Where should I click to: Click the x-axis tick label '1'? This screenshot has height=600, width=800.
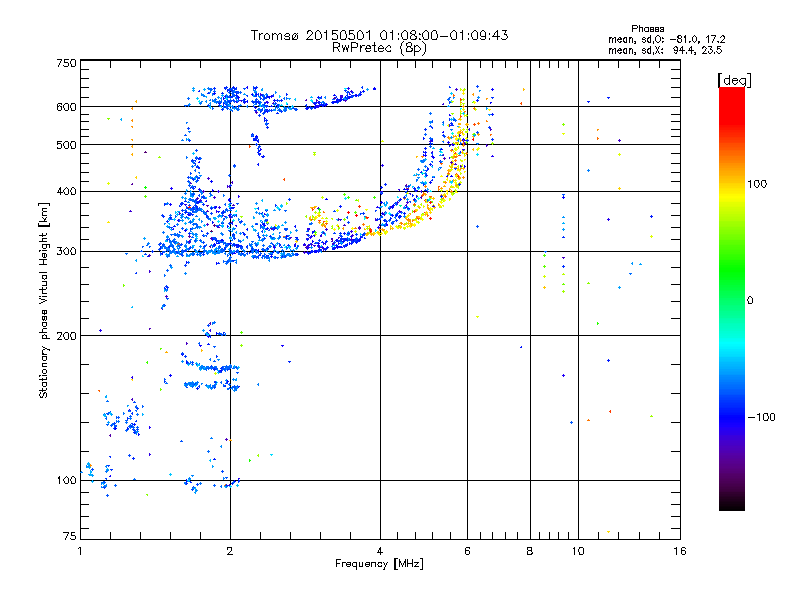pos(81,551)
